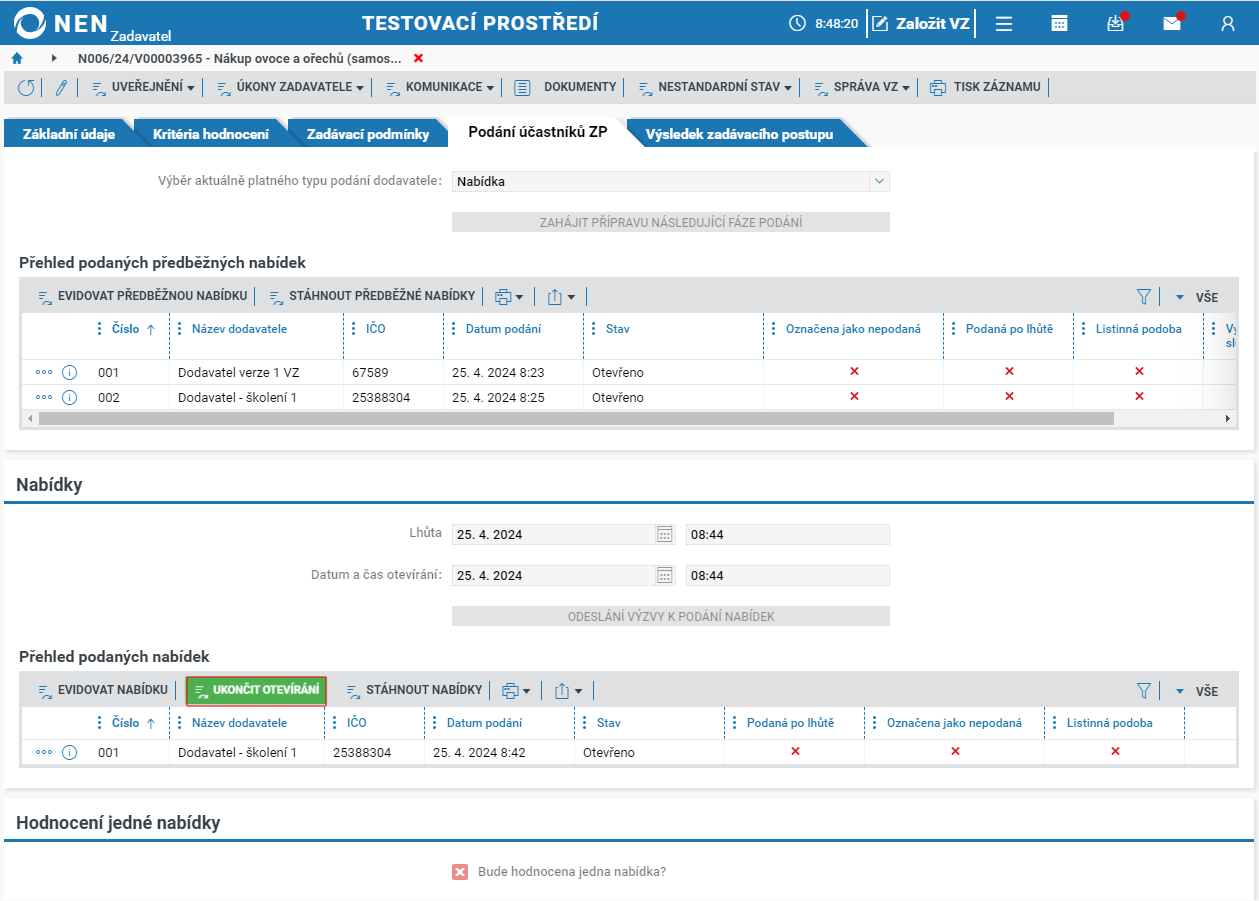
Task: Click Založit VZ button
Action: [x=920, y=23]
